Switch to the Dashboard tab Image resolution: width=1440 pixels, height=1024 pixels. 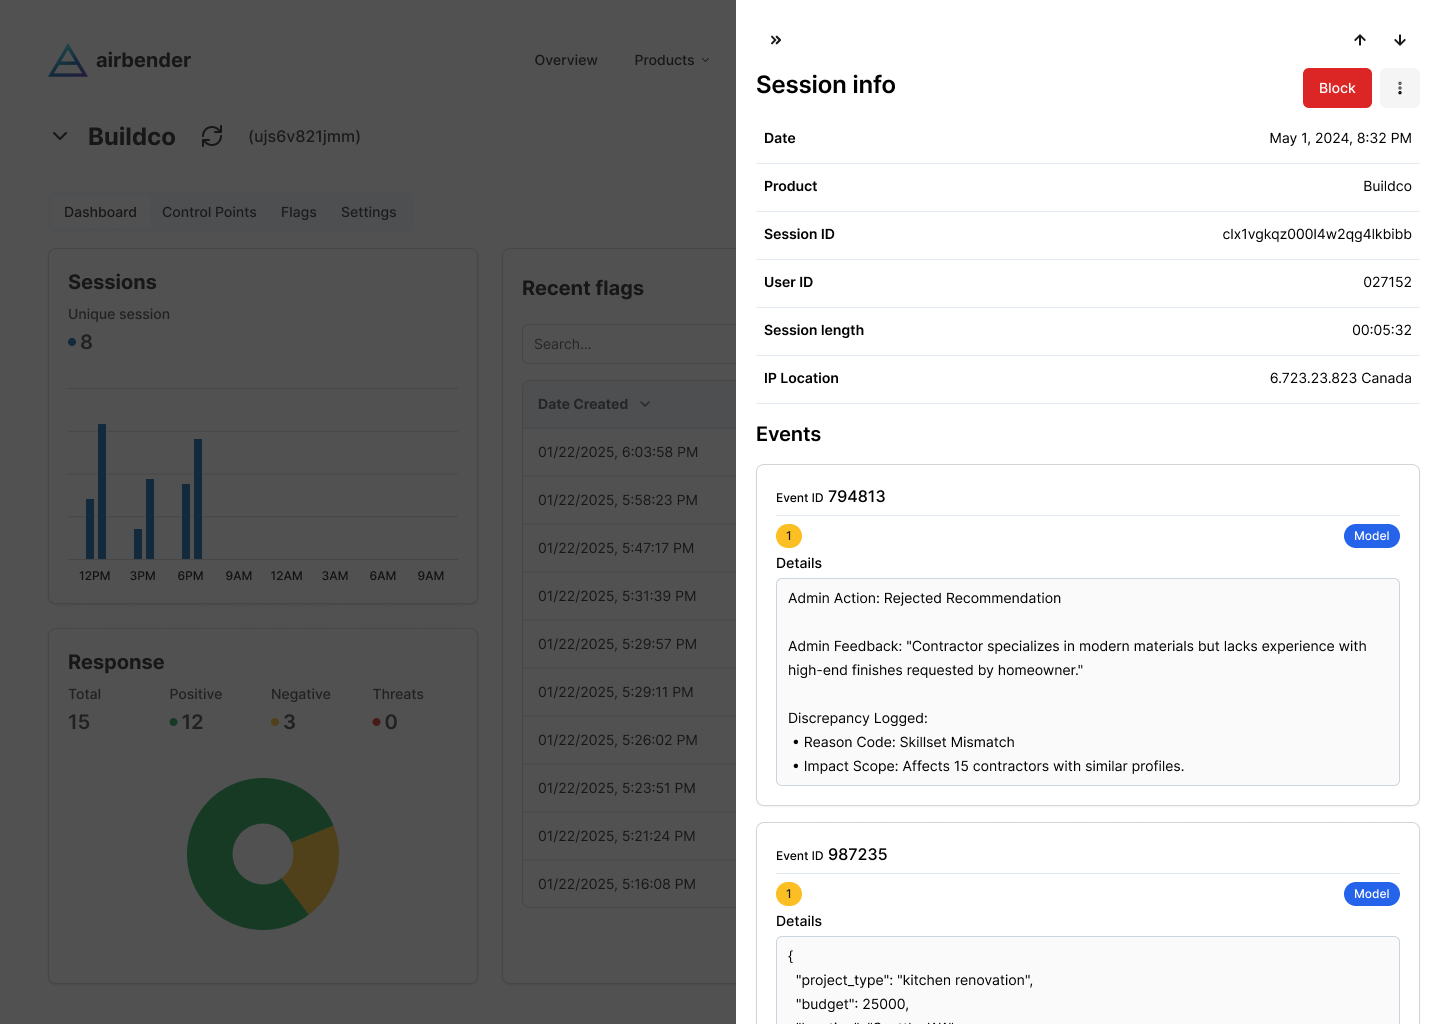tap(100, 212)
